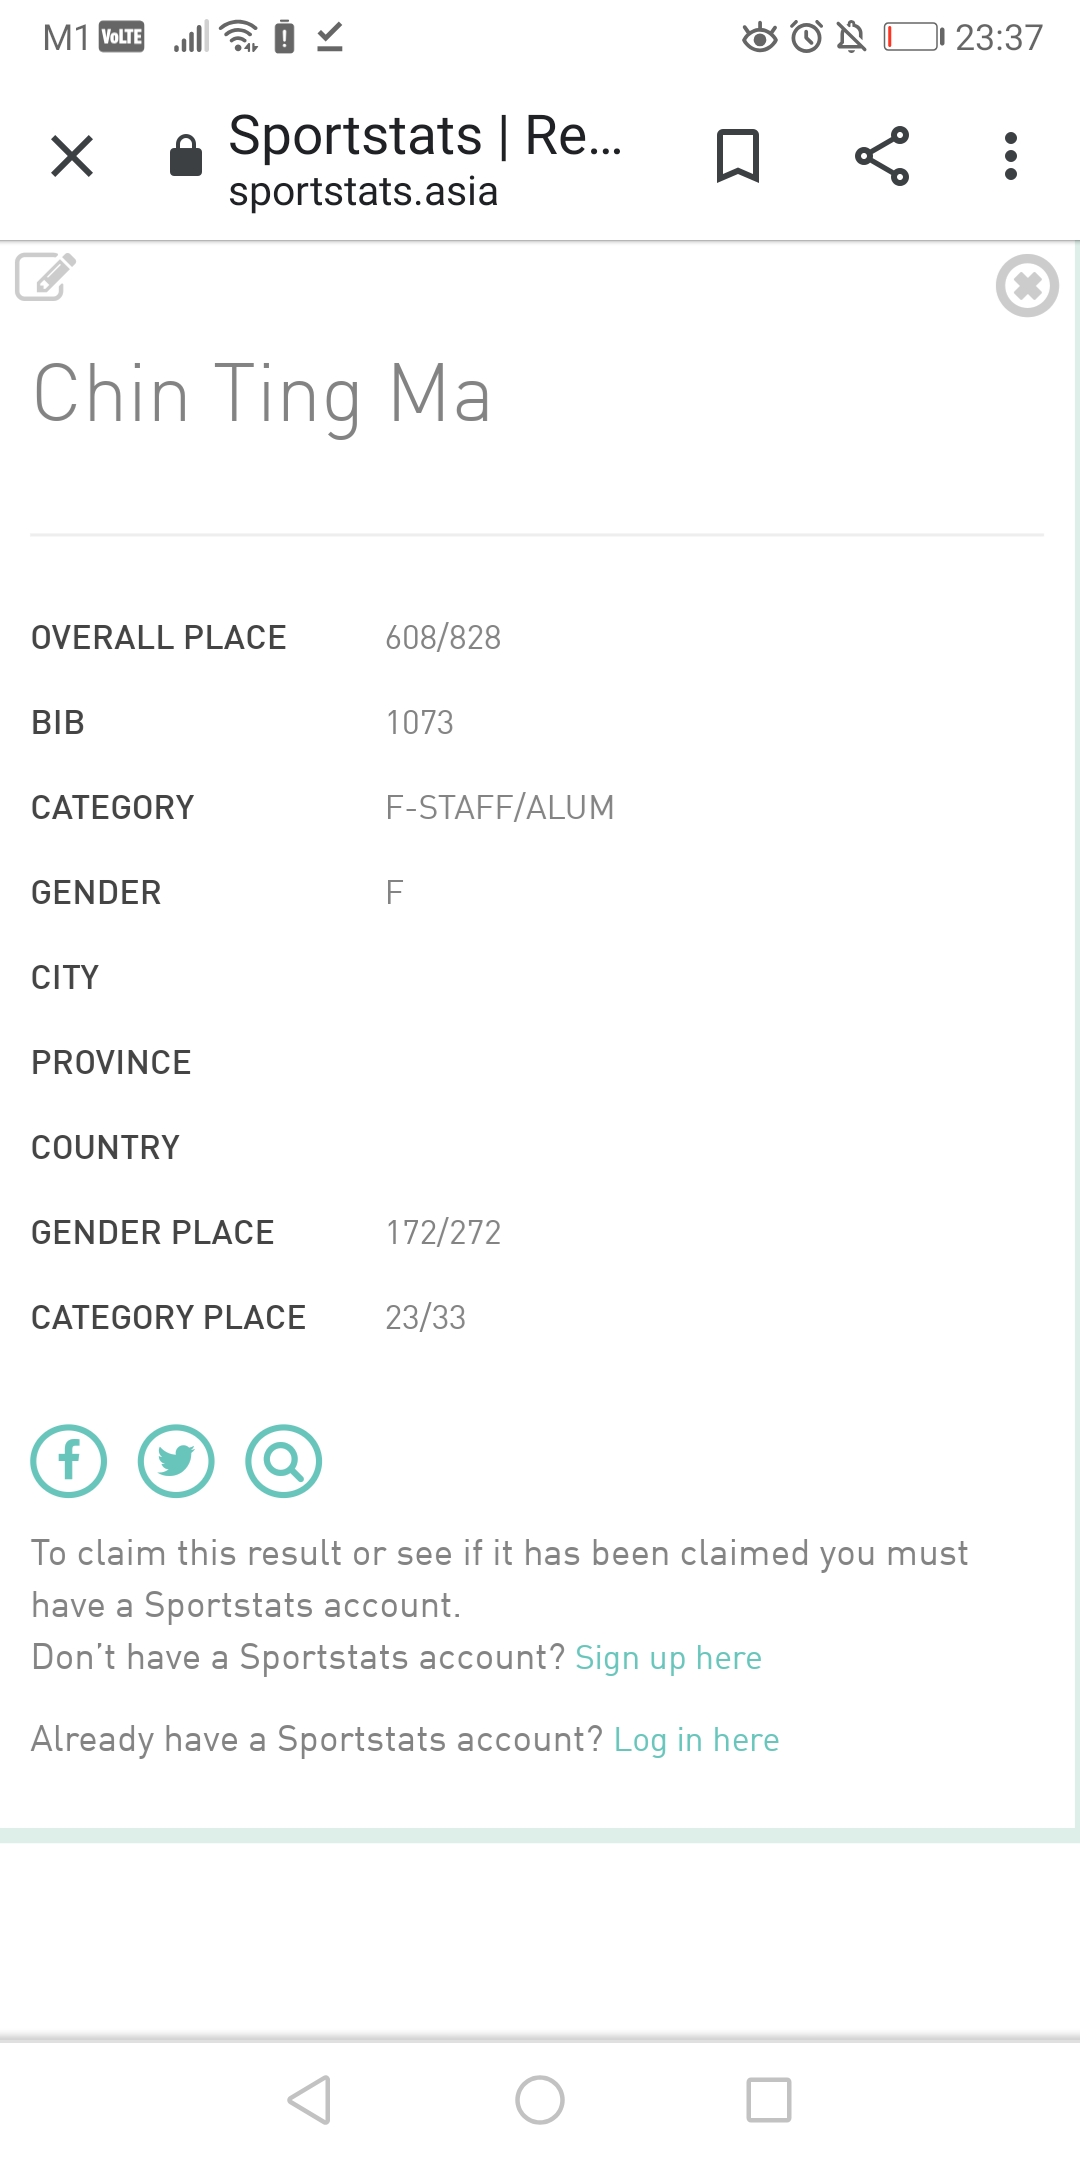The image size is (1080, 2160).
Task: Tap the Chin Ting Ma name heading
Action: coord(262,395)
